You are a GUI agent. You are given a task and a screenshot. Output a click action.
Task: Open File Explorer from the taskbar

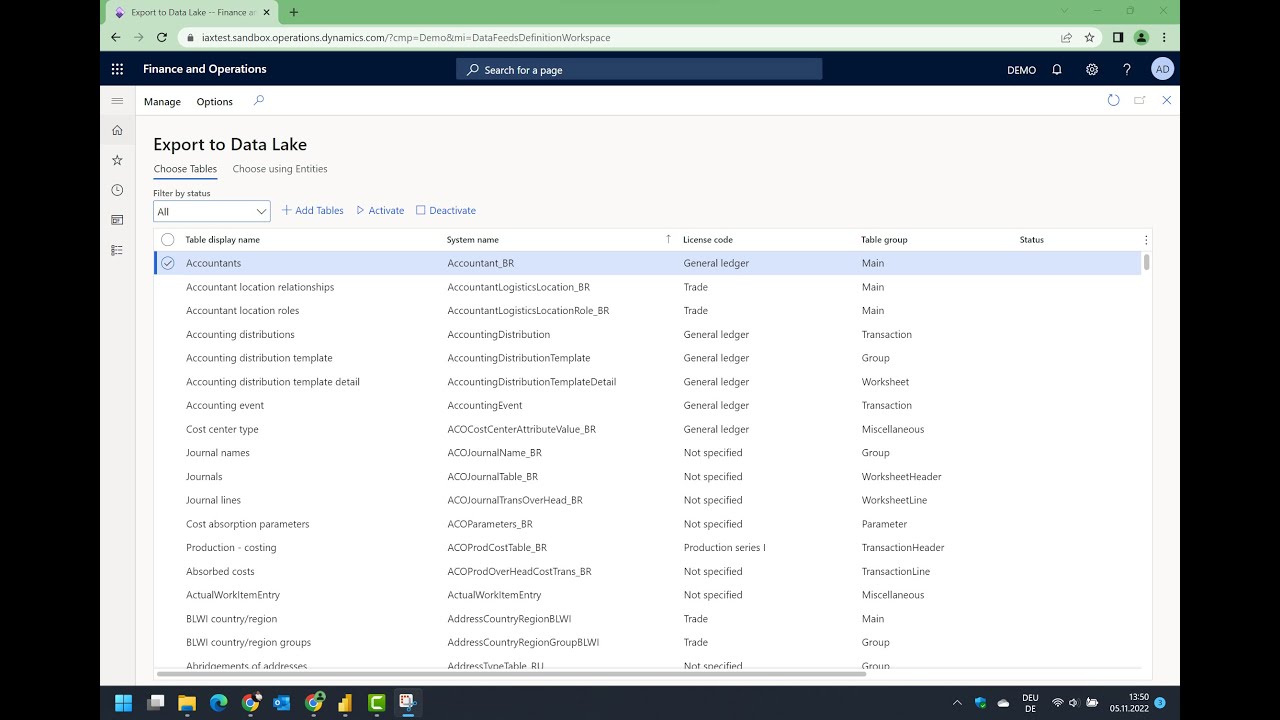187,703
